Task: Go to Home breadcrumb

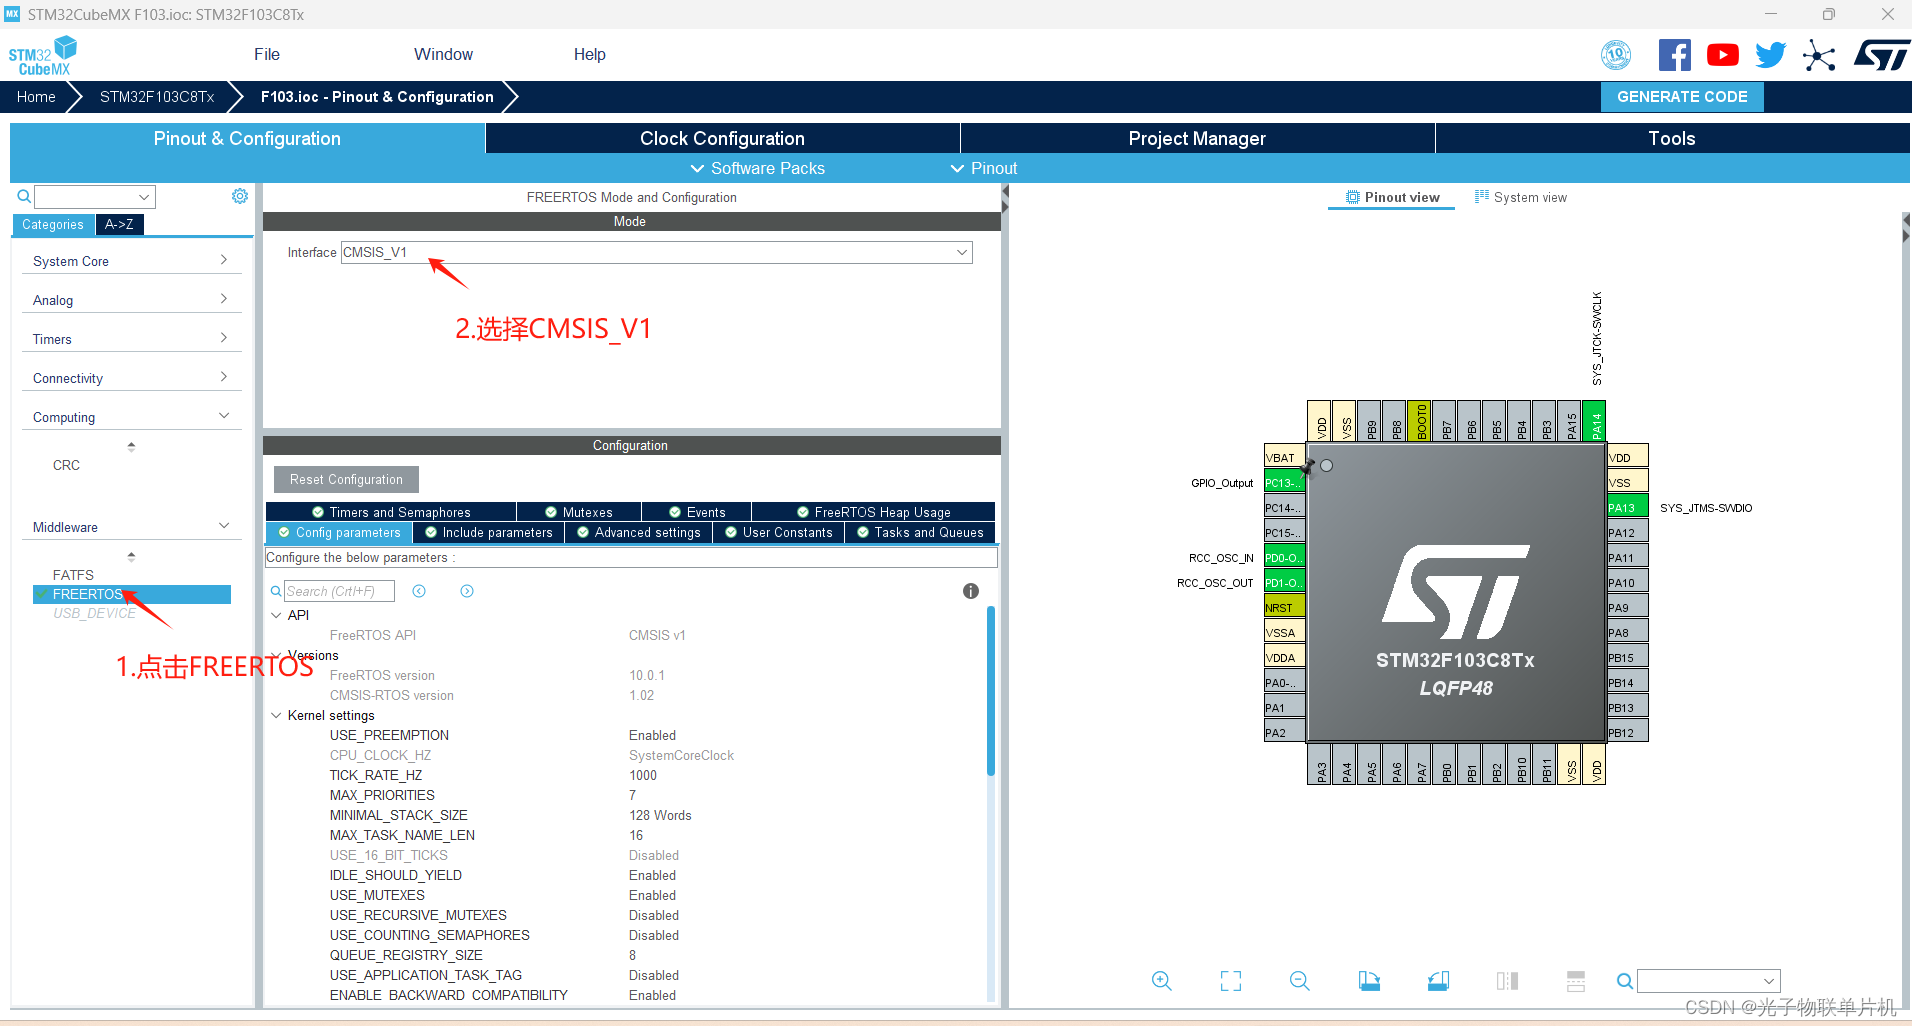Action: click(36, 97)
